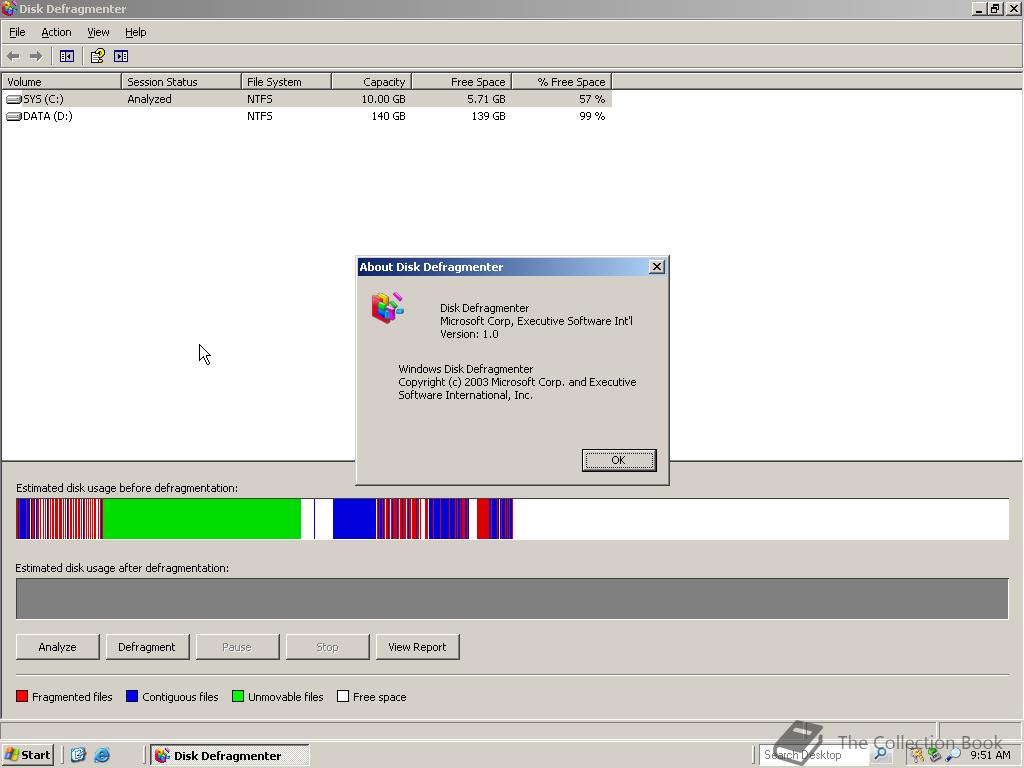Click the 140 GB capacity cell
This screenshot has width=1024, height=768.
[x=389, y=116]
